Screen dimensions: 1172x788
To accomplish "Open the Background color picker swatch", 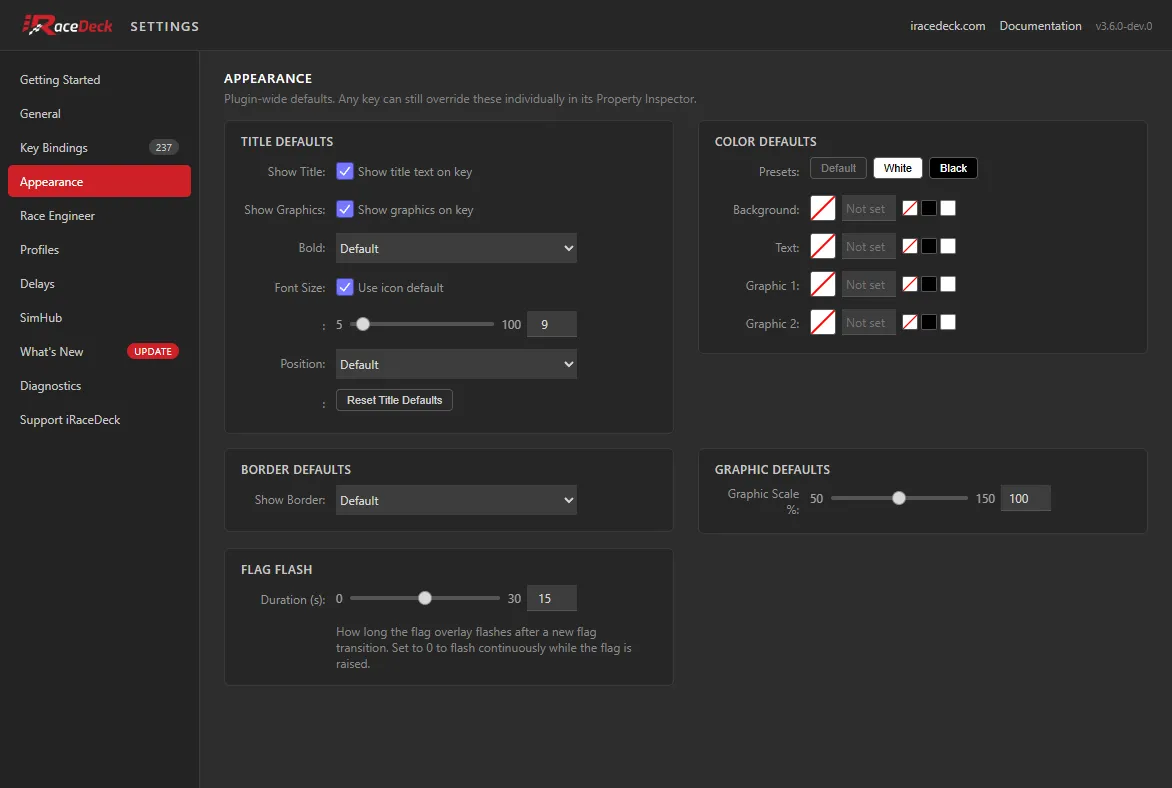I will [x=822, y=209].
